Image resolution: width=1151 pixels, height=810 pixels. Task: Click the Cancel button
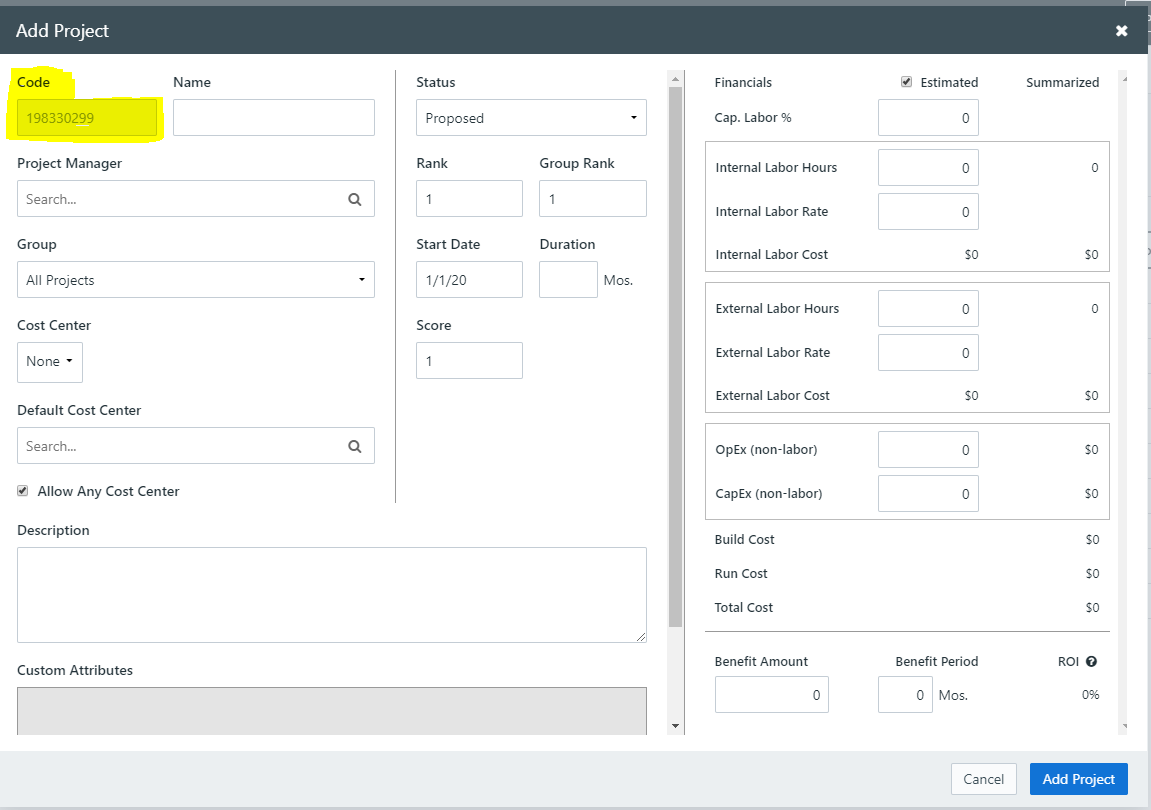click(984, 779)
